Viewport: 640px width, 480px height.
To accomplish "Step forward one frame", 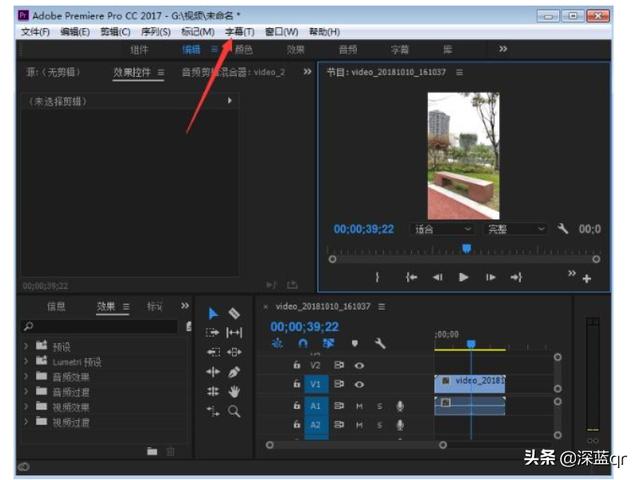I will (x=490, y=278).
